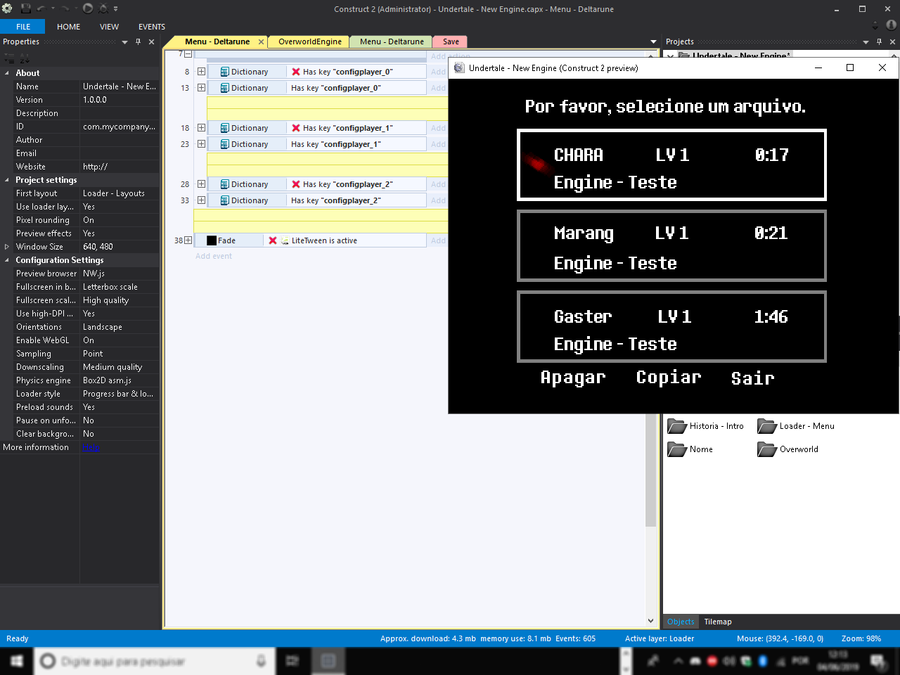Change the Preview browser NW.js value
Image resolution: width=900 pixels, height=675 pixels.
tap(119, 273)
